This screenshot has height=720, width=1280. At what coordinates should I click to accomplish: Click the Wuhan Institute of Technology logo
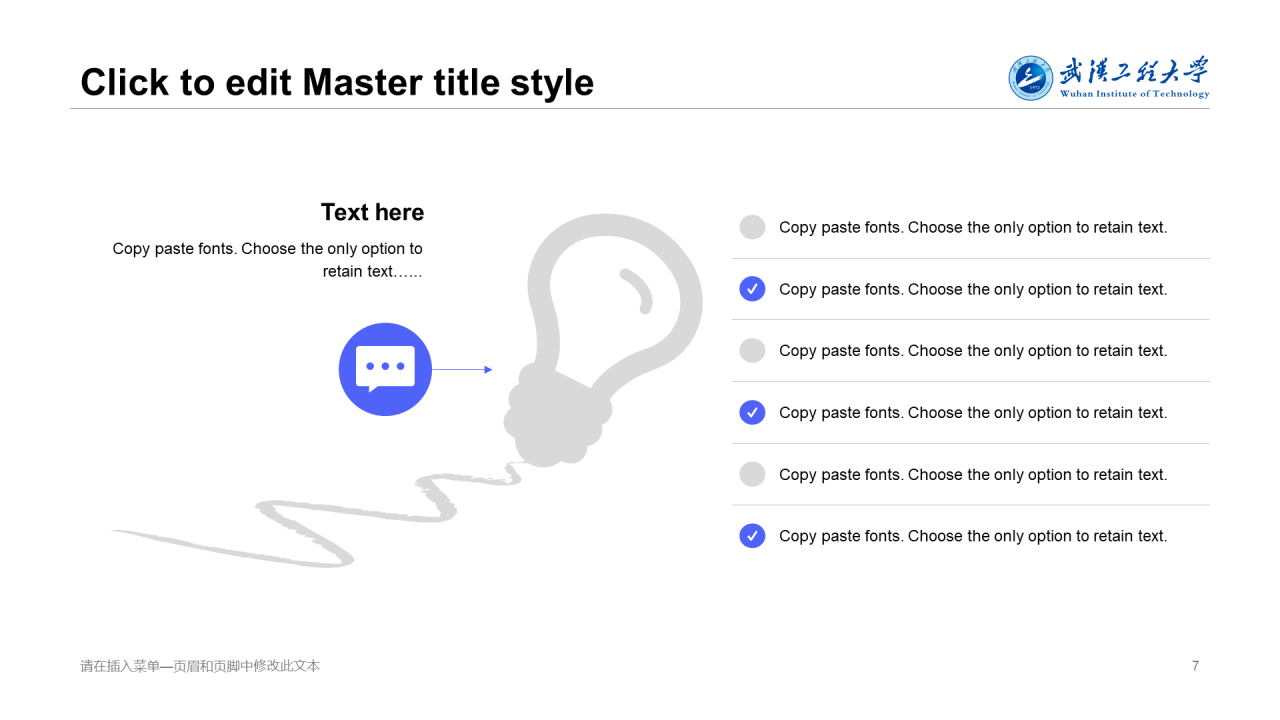click(1109, 78)
